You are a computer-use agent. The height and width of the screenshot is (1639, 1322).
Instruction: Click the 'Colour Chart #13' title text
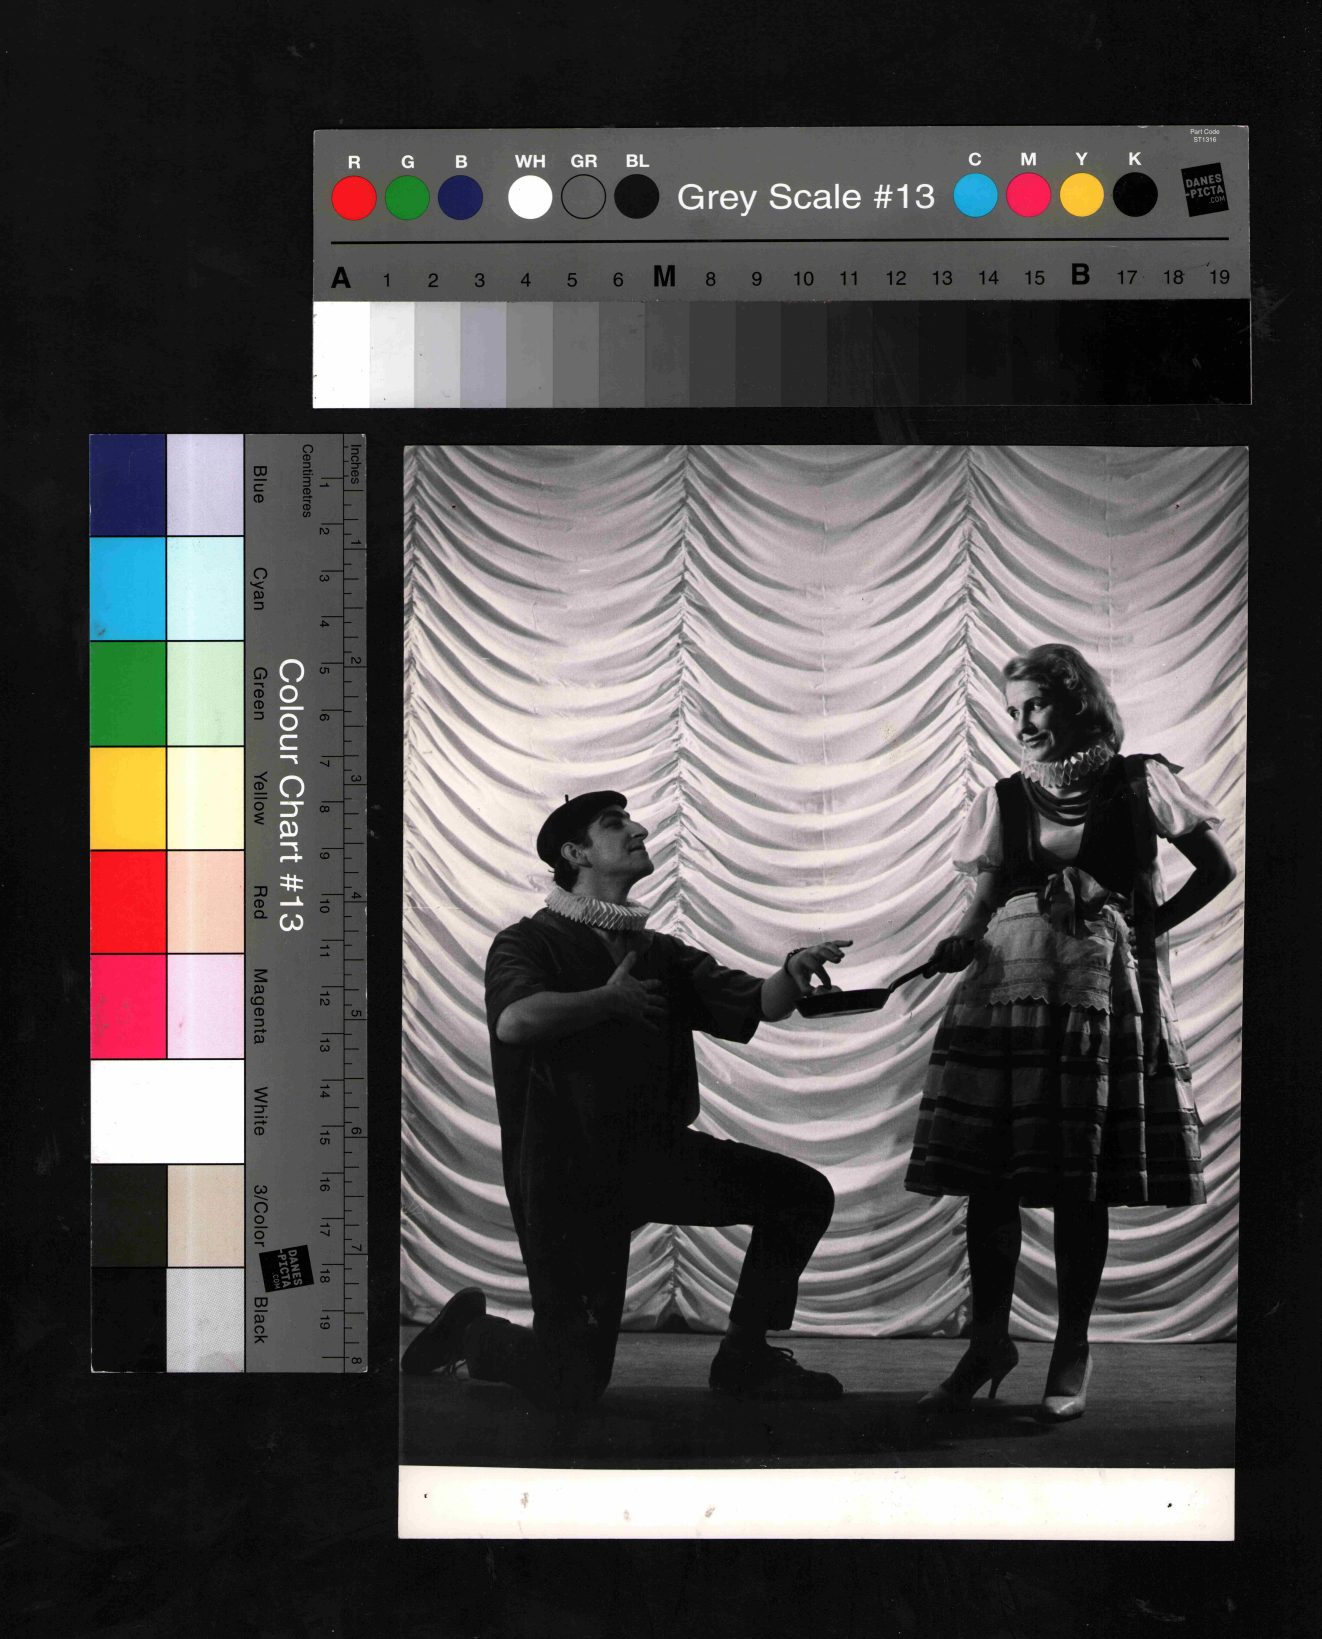pyautogui.click(x=290, y=795)
